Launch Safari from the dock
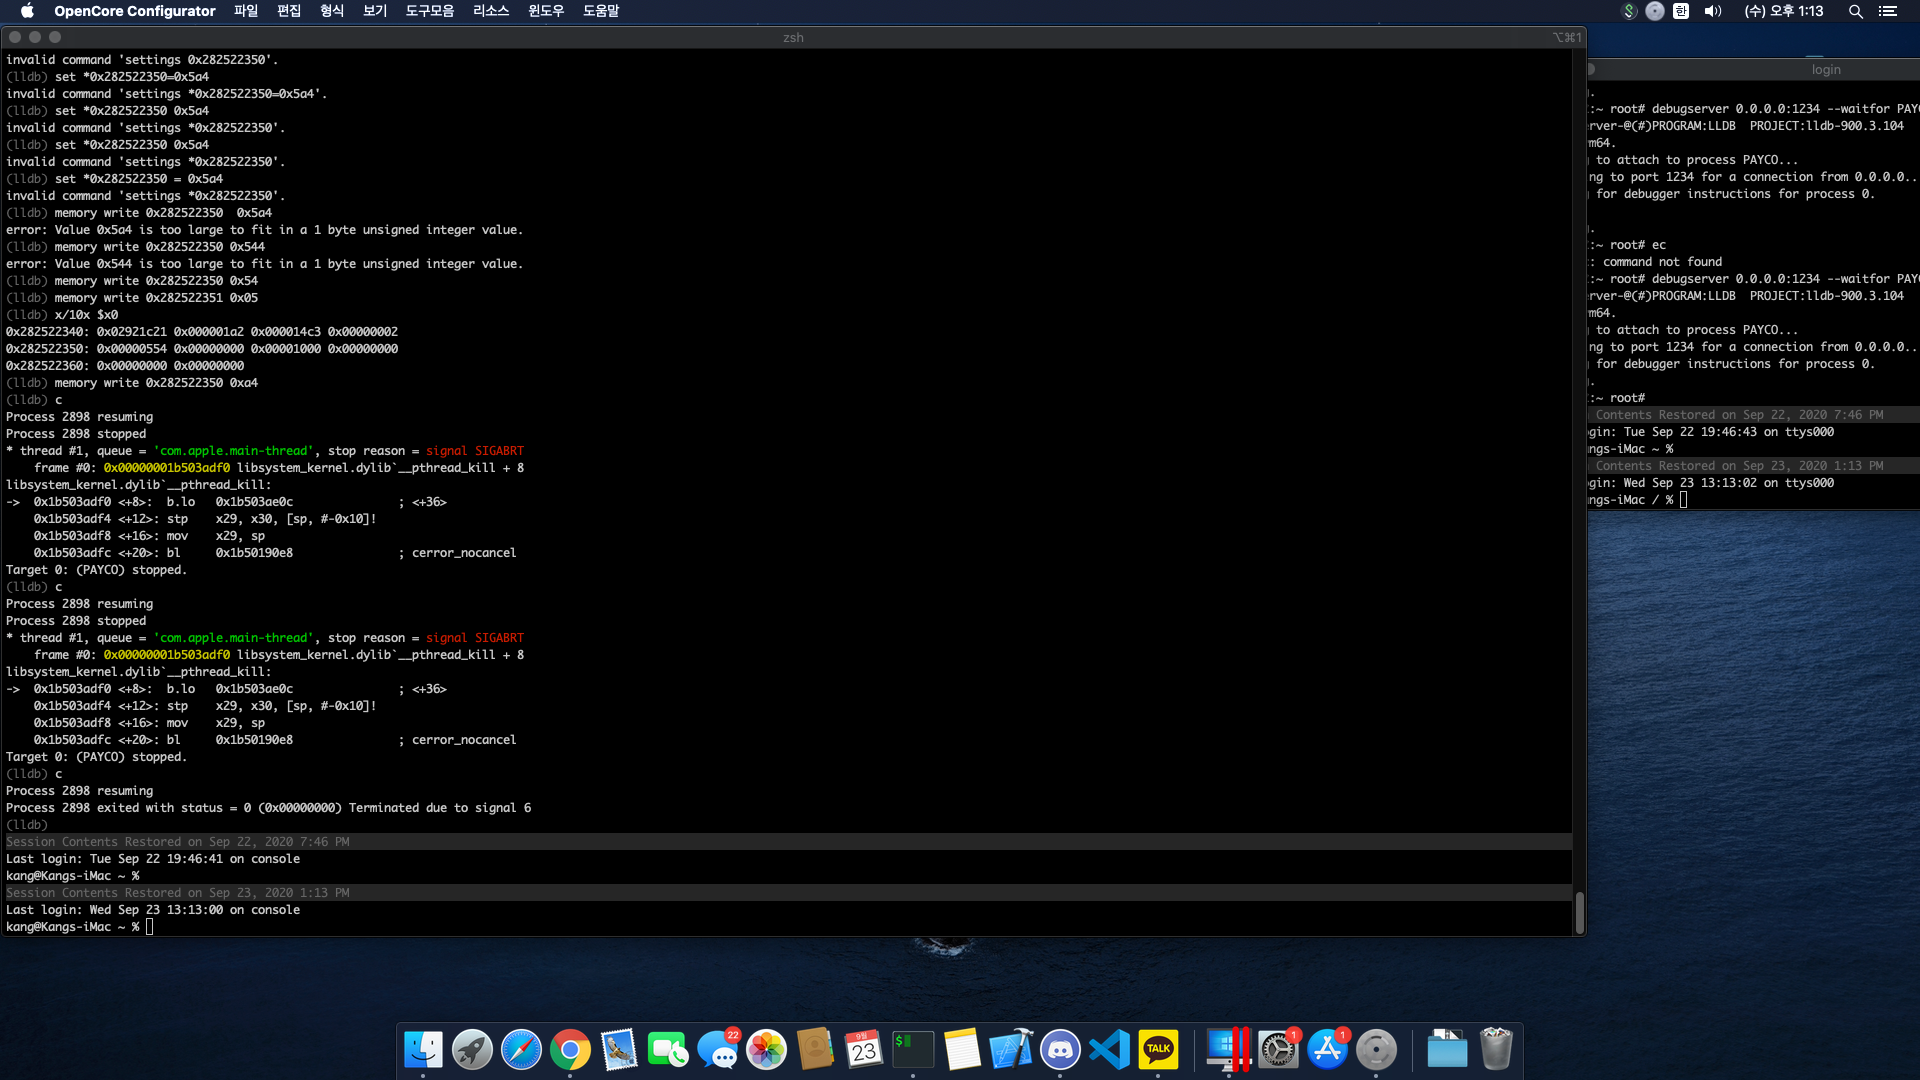1920x1080 pixels. (x=521, y=1049)
